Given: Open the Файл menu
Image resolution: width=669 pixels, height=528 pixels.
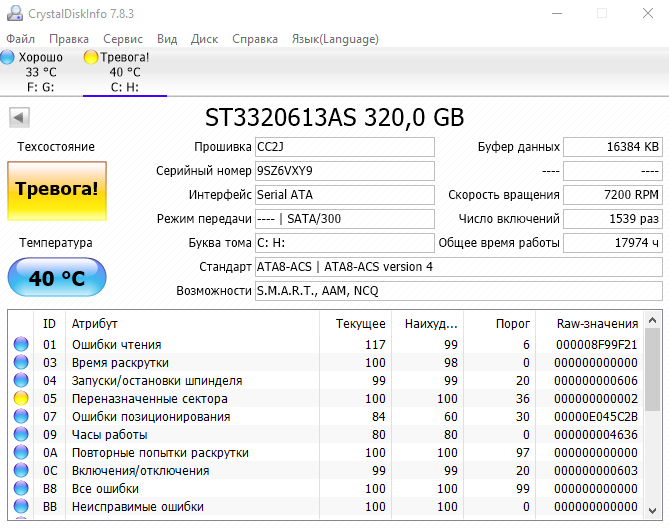Looking at the screenshot, I should click(x=20, y=39).
